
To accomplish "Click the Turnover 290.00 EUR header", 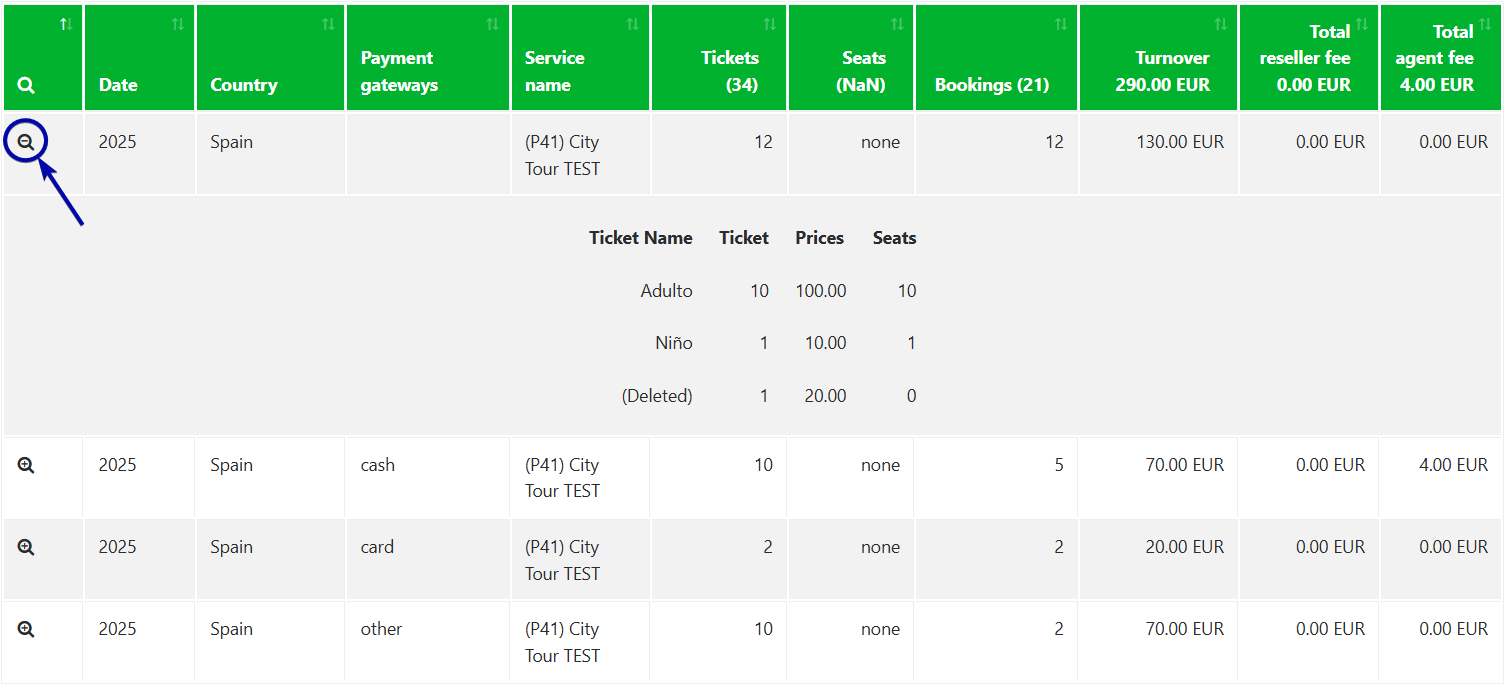I will click(1162, 72).
